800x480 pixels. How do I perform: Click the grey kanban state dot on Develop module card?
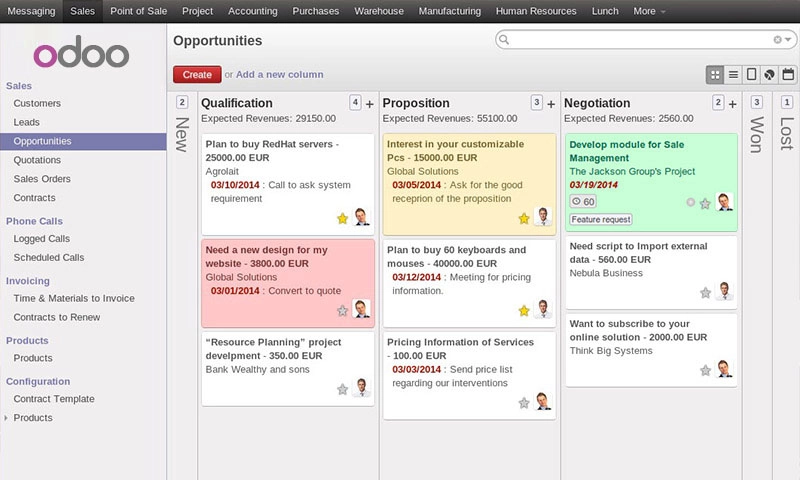pyautogui.click(x=690, y=202)
